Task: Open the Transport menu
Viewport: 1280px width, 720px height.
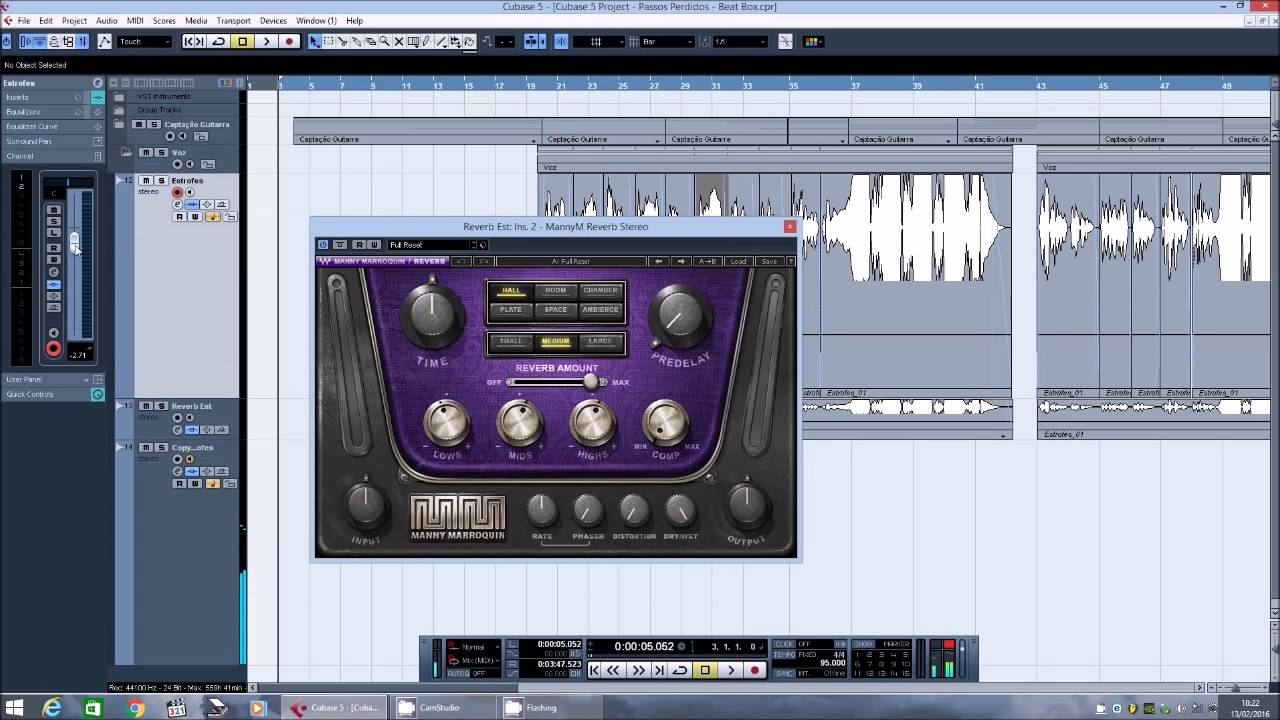Action: coord(233,20)
